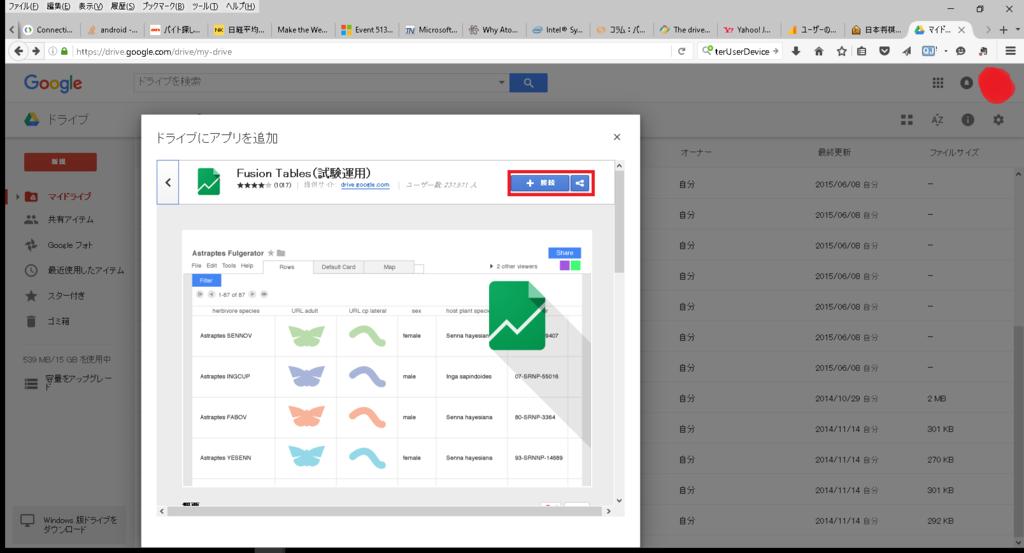Click the dialog vertical scrollbar thumb
Image resolution: width=1024 pixels, height=553 pixels.
(x=619, y=223)
